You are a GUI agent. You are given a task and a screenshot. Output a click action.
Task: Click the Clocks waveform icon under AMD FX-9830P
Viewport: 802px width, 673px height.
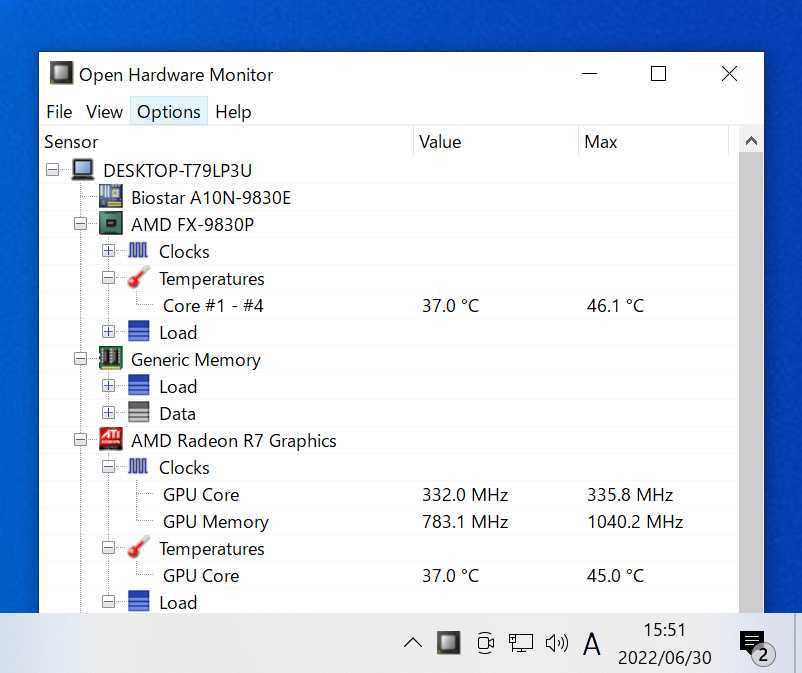pos(138,251)
